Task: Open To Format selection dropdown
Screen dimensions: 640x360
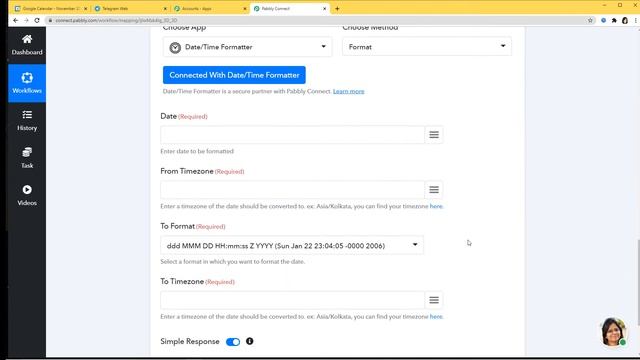Action: [x=292, y=245]
